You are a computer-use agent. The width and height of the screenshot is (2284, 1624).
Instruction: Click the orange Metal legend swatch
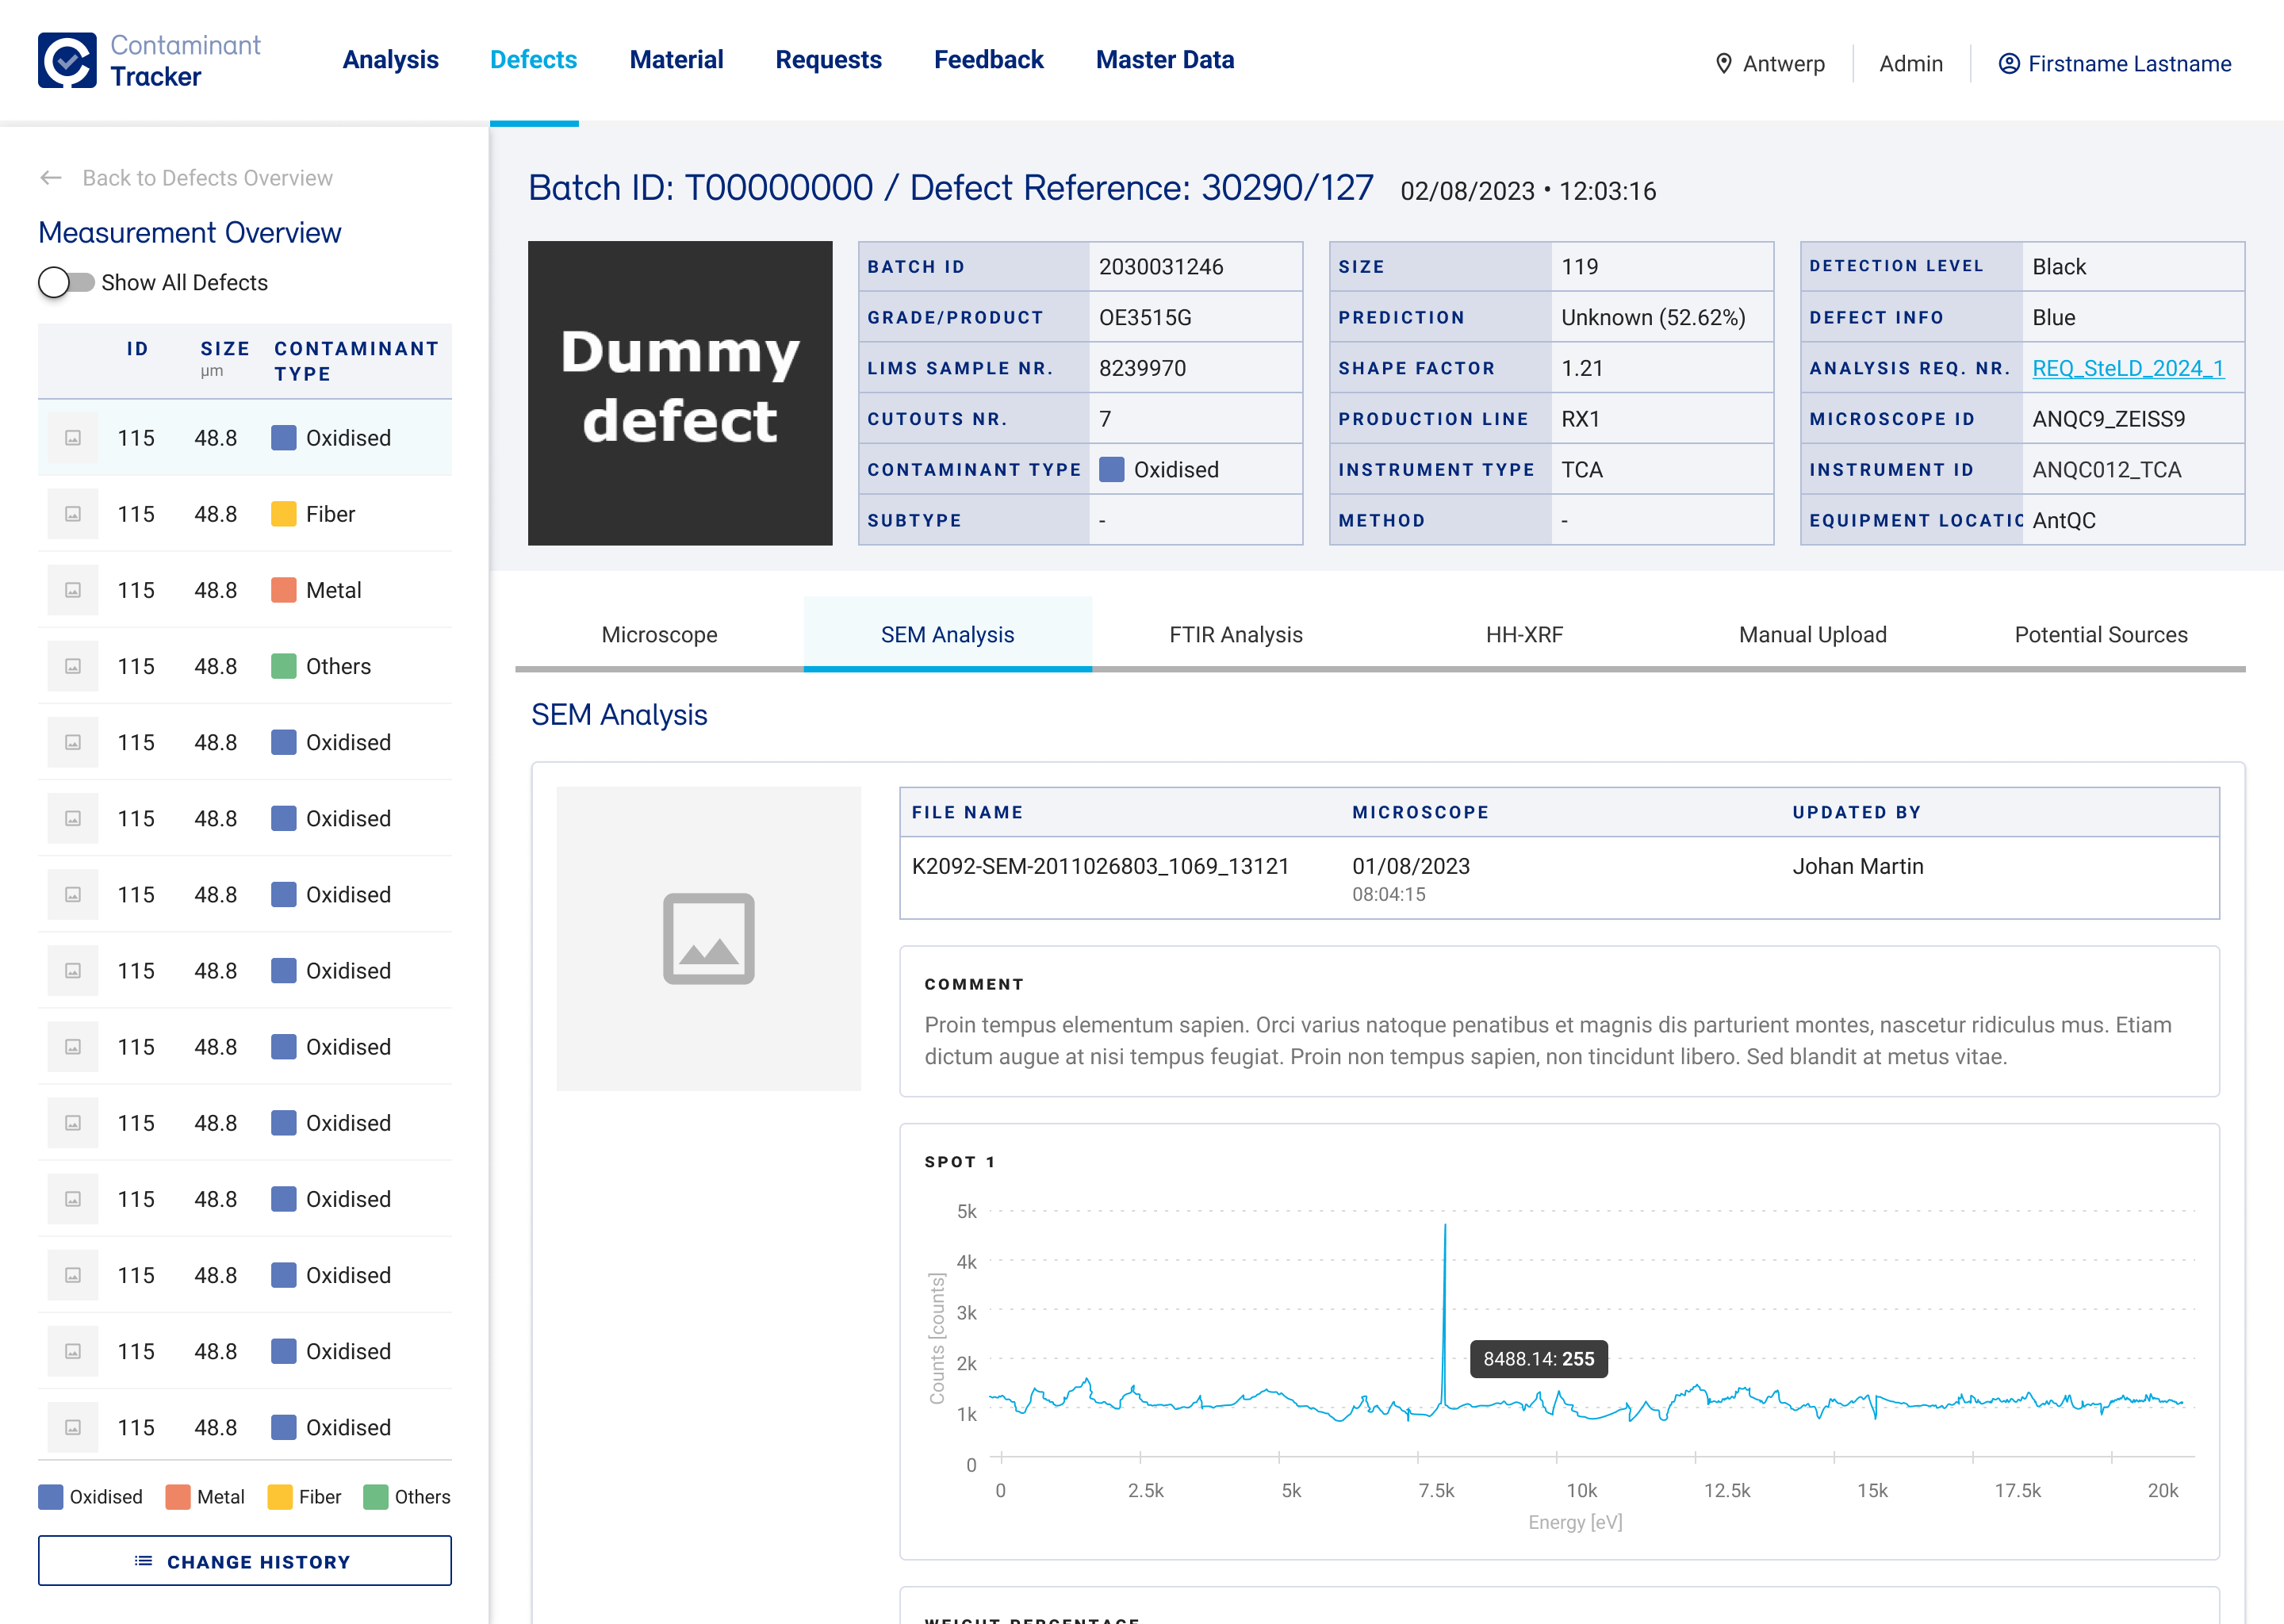click(178, 1497)
